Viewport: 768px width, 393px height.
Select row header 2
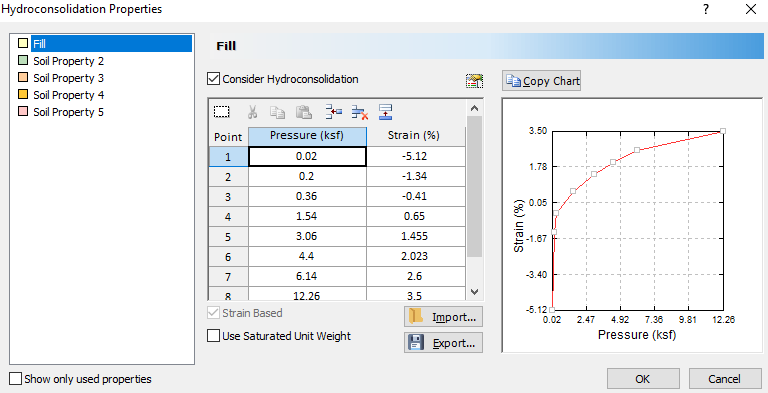[x=228, y=176]
